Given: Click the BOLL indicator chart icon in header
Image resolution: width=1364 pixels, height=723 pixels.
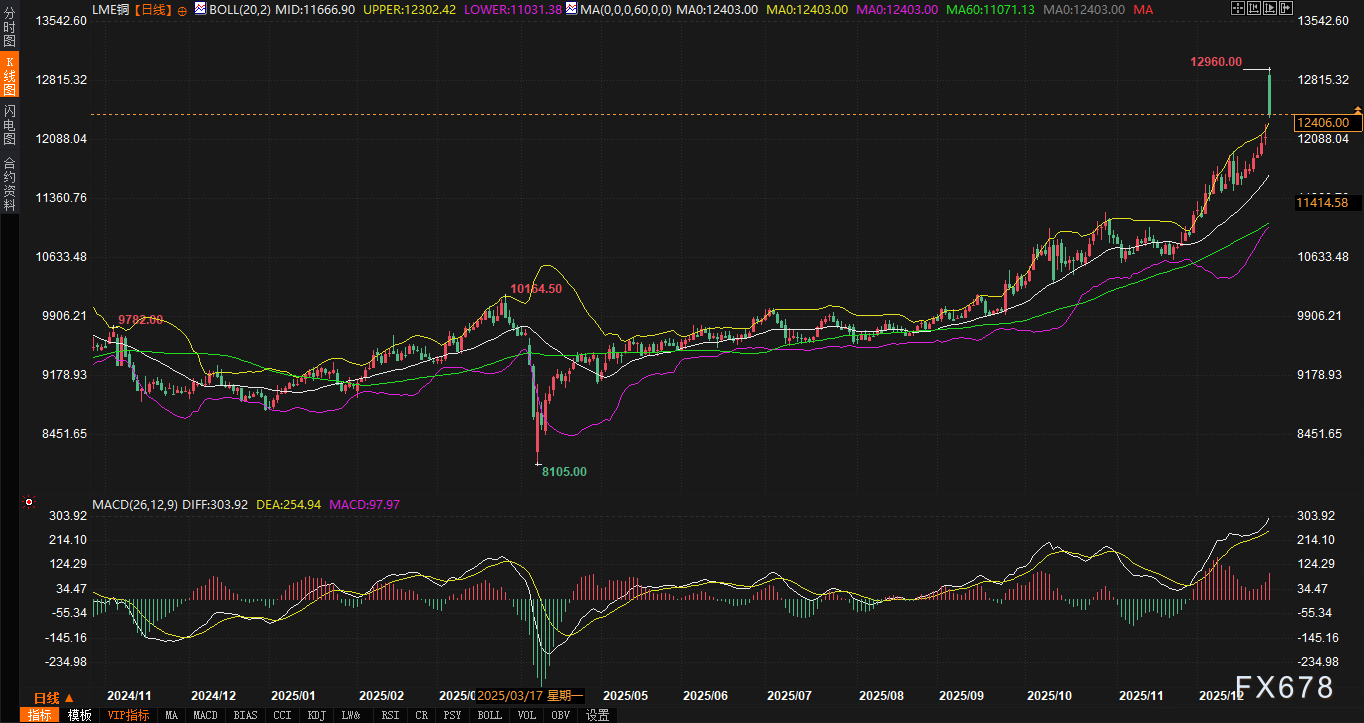Looking at the screenshot, I should 200,9.
